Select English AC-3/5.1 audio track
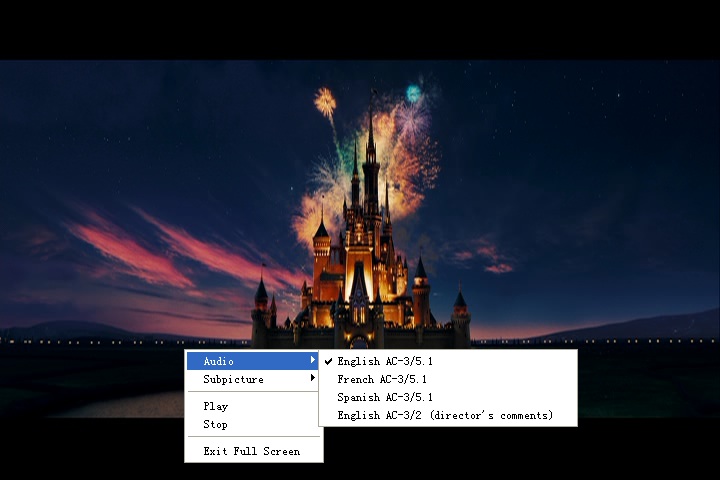The height and width of the screenshot is (480, 720). [x=448, y=361]
